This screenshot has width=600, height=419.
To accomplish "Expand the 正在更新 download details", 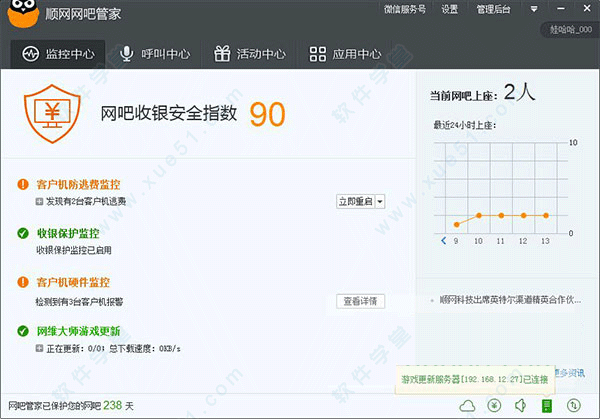I will [39, 348].
